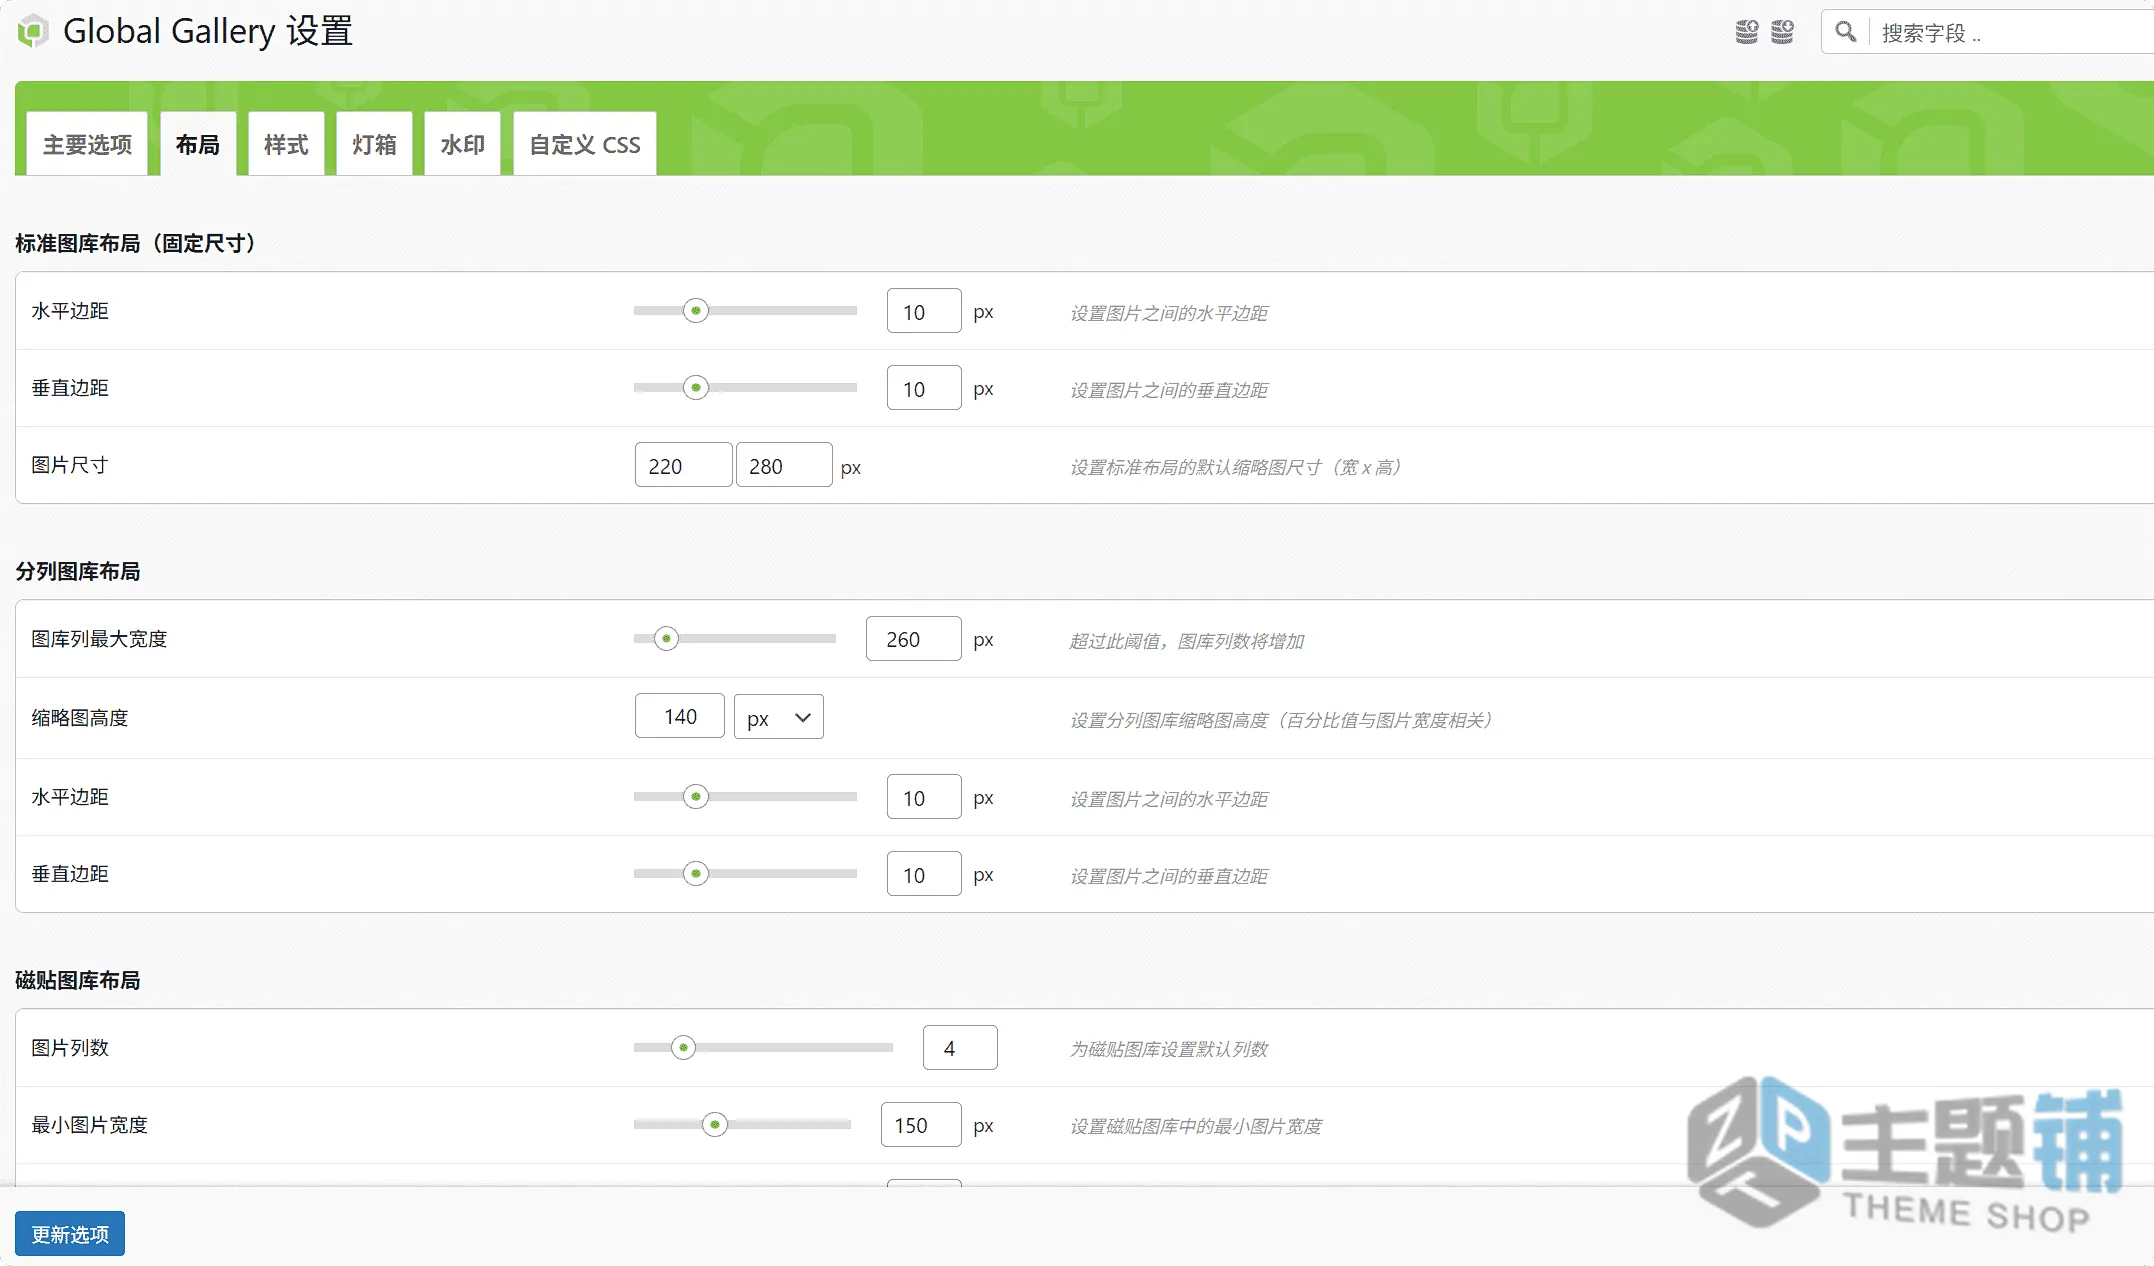Click the 图片列数 slider handle
2154x1266 pixels.
click(683, 1048)
